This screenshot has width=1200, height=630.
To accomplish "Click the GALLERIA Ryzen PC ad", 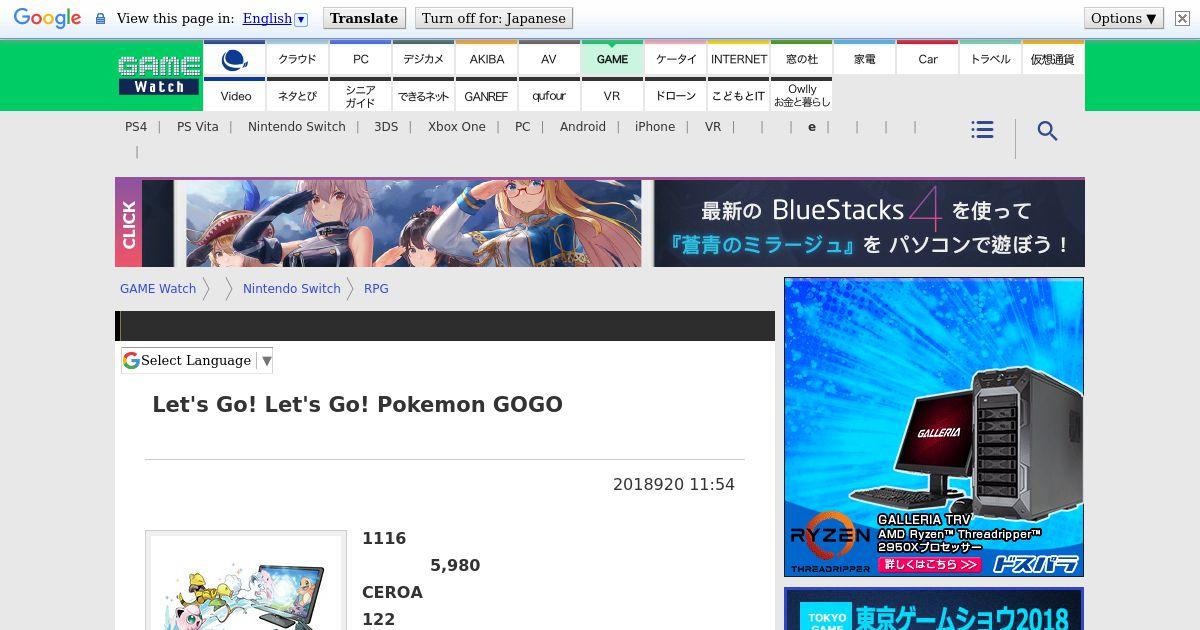I will 934,427.
